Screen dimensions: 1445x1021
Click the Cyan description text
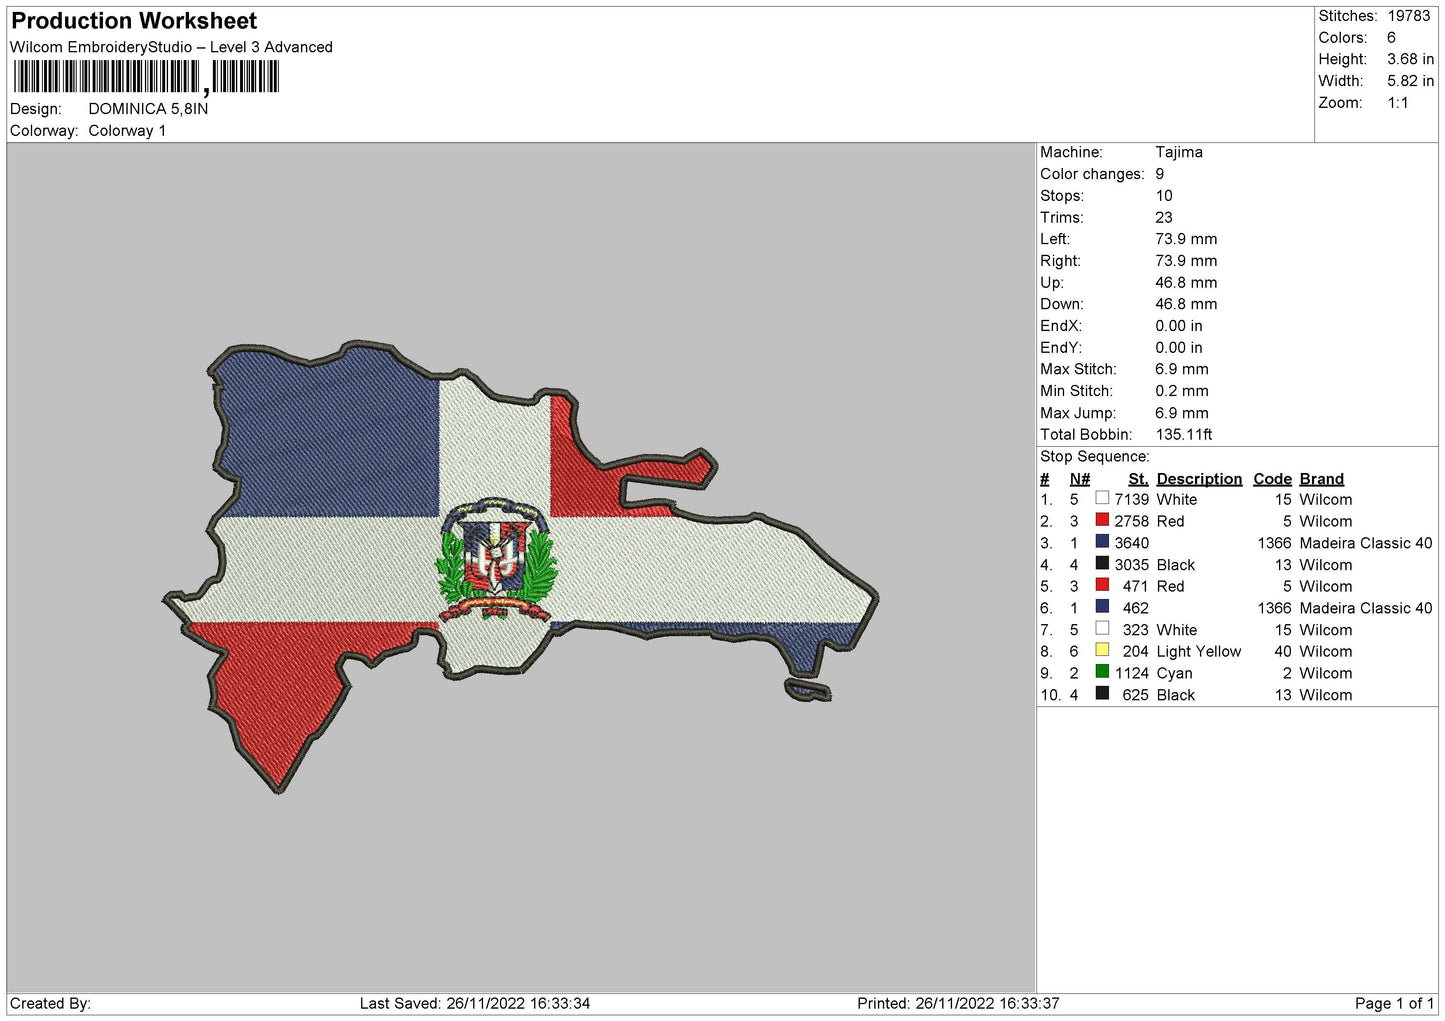(x=1175, y=674)
